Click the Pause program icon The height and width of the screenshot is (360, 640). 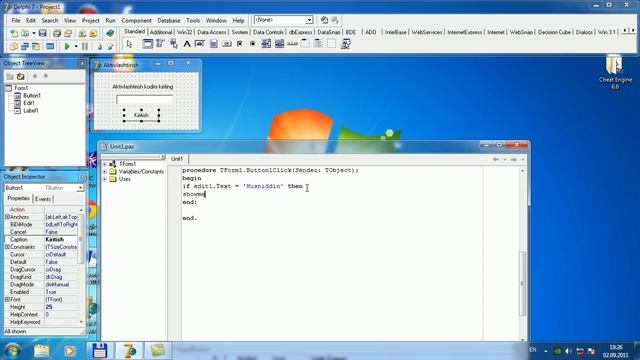click(x=85, y=46)
